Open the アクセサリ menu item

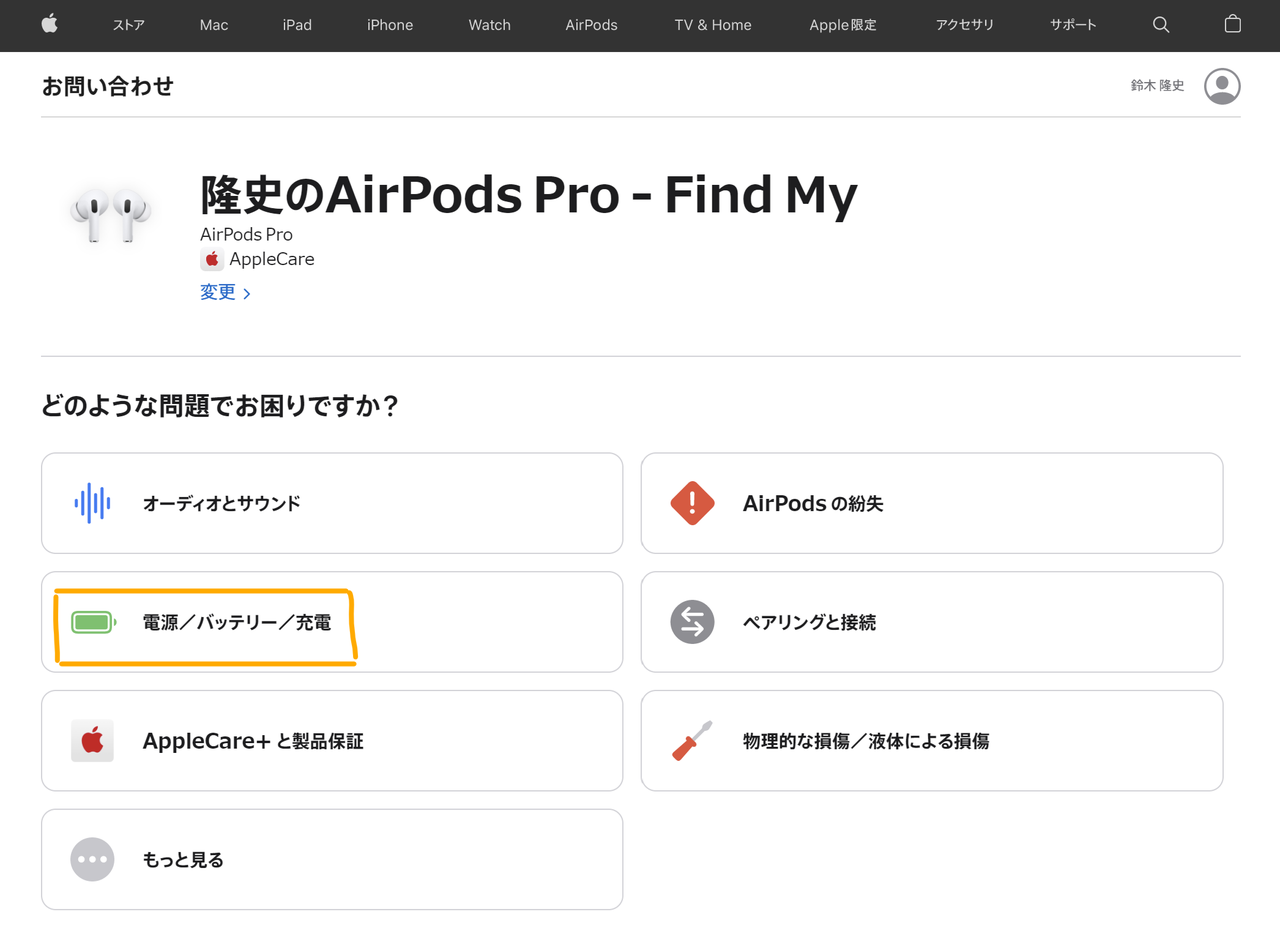click(965, 25)
